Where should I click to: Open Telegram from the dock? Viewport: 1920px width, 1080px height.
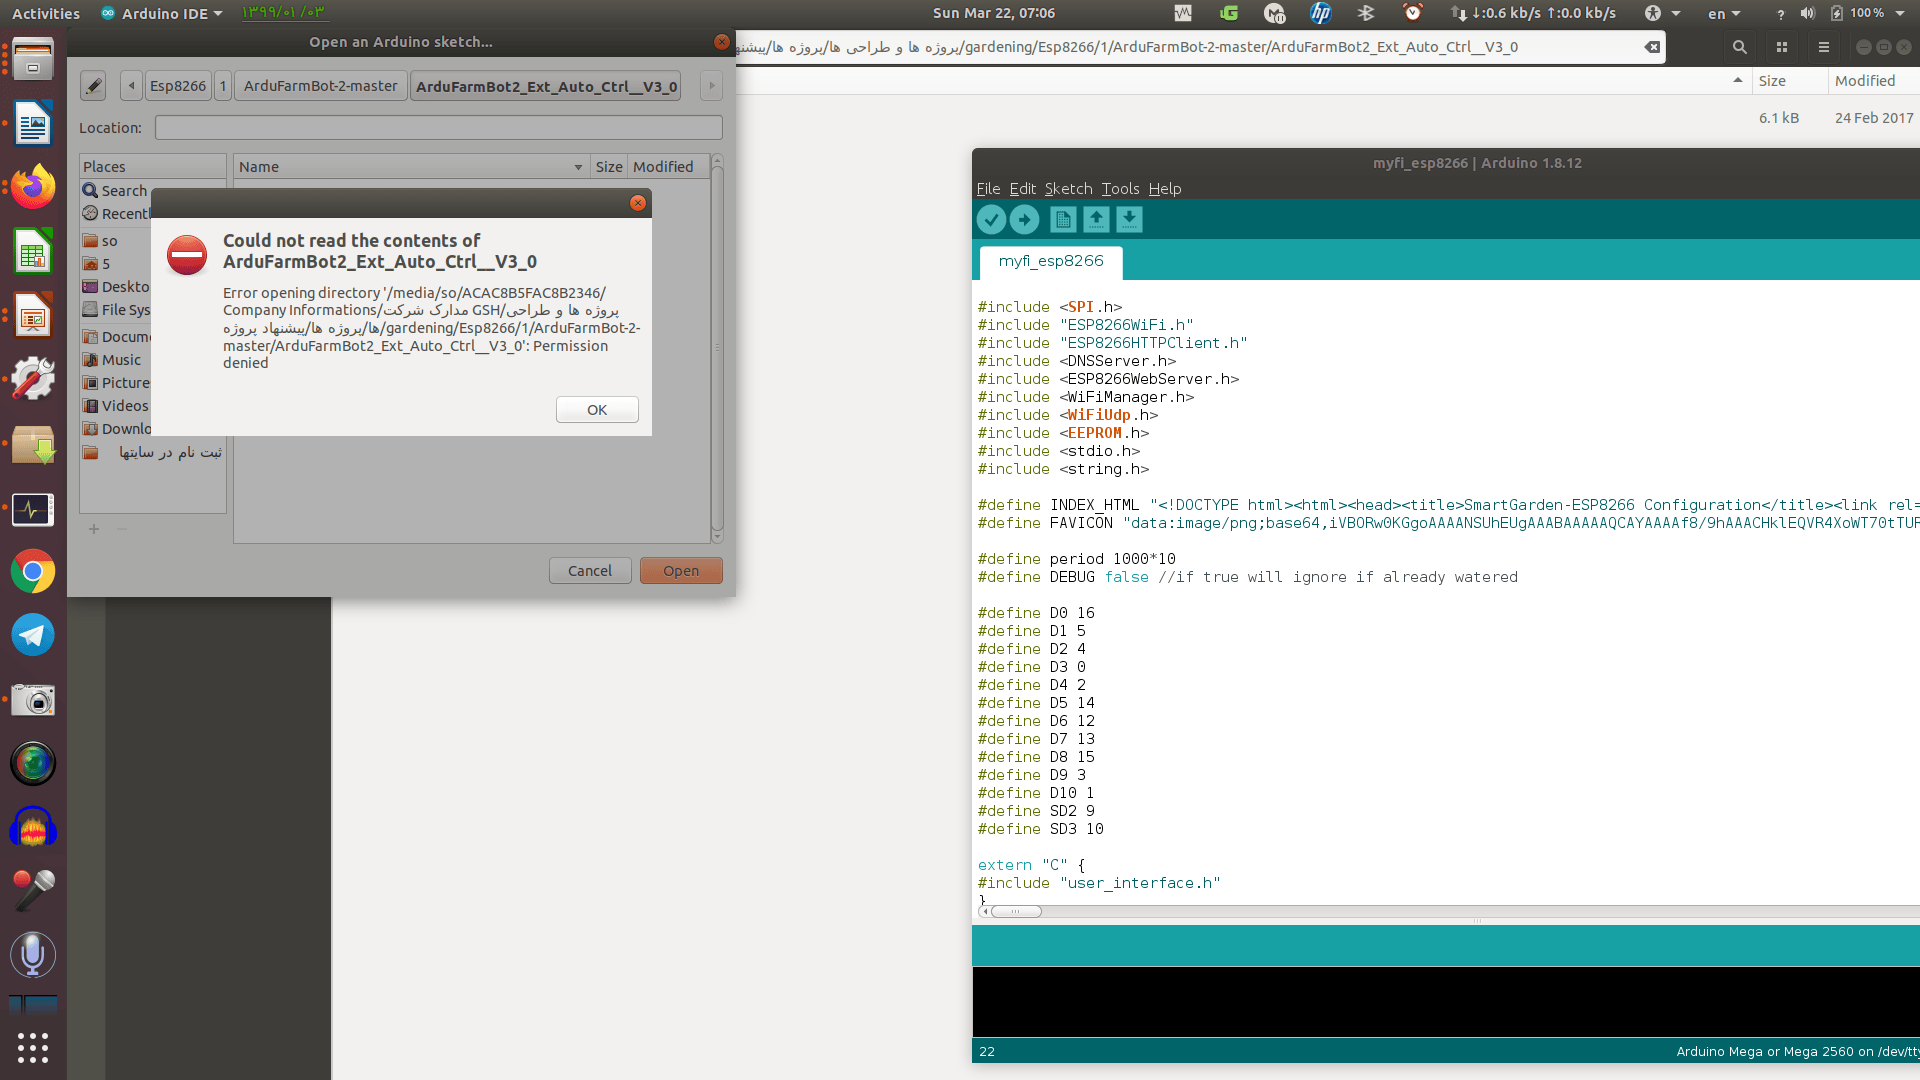[33, 635]
